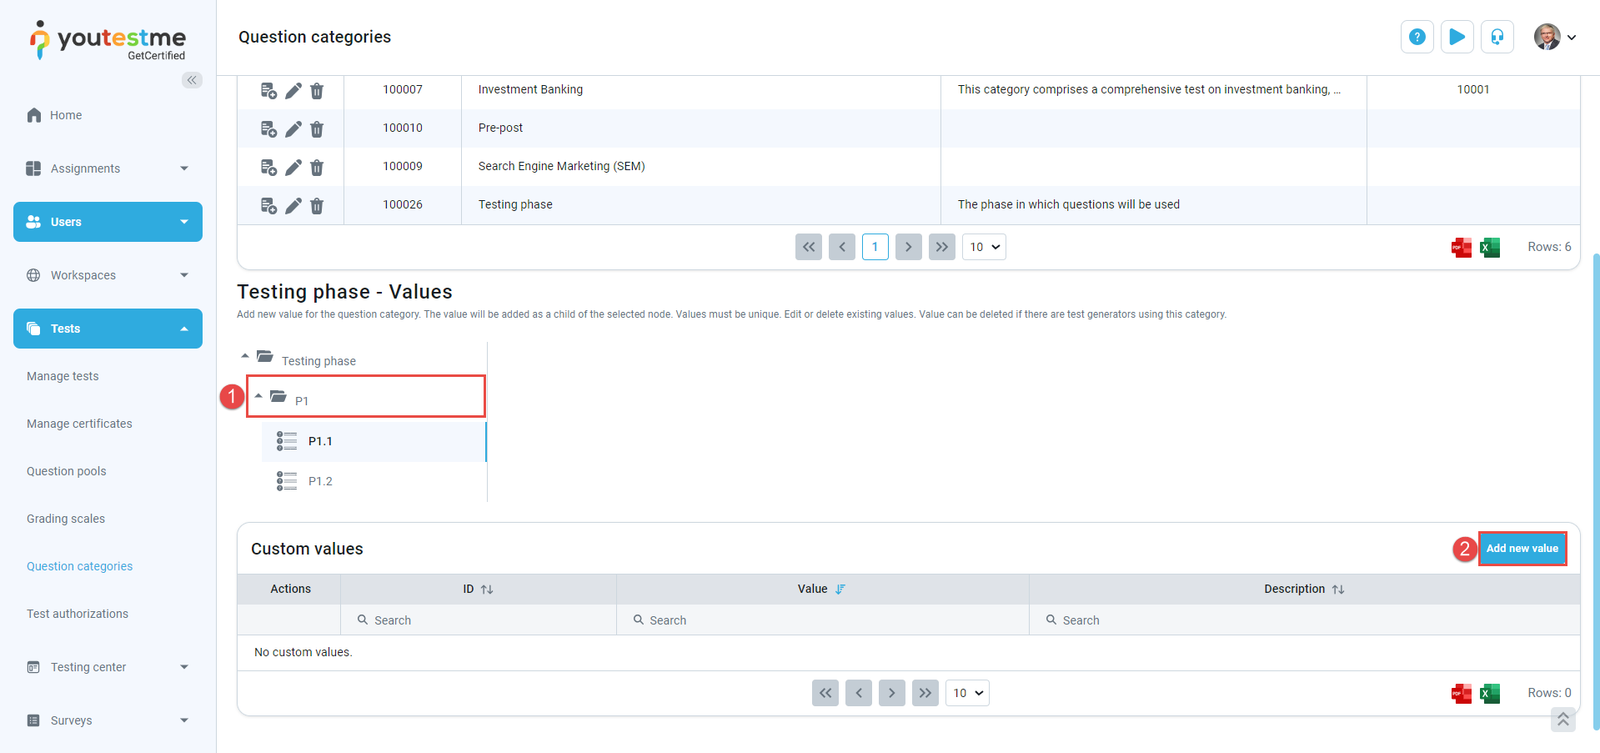Screen dimensions: 1600x753
Task: Open Question pools in sidebar
Action: (x=66, y=472)
